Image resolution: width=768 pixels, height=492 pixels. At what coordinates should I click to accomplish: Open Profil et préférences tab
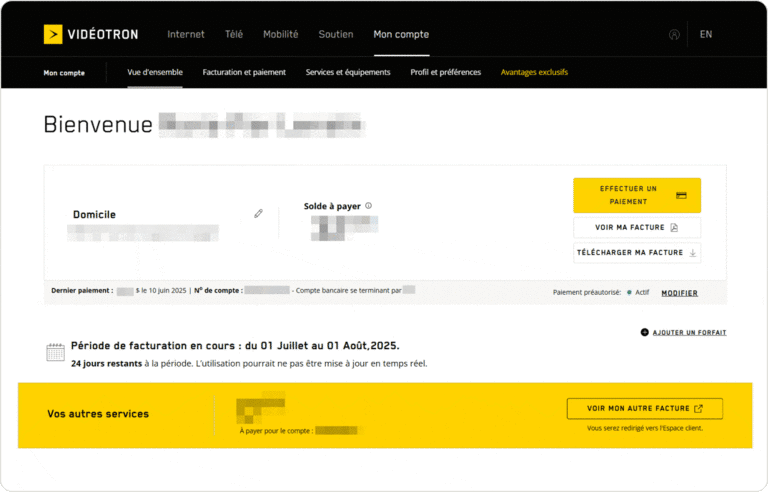(x=445, y=72)
